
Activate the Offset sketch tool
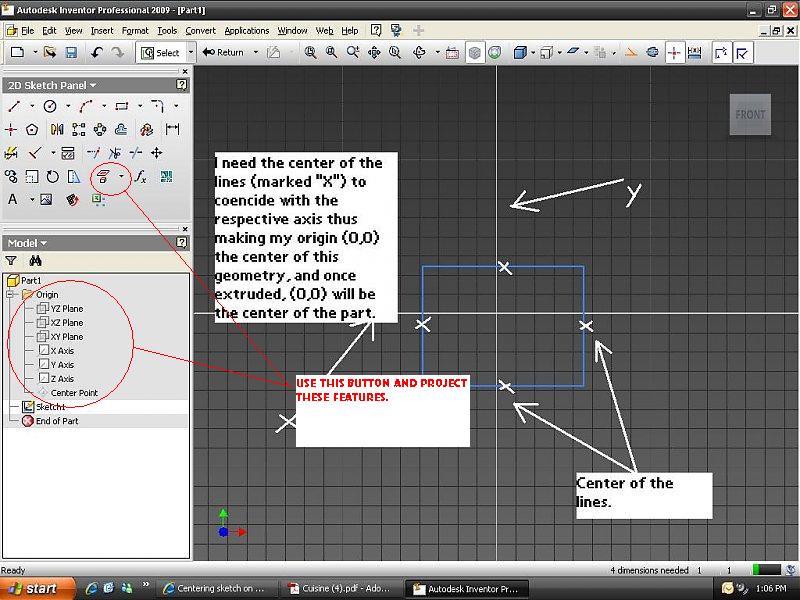(x=121, y=130)
